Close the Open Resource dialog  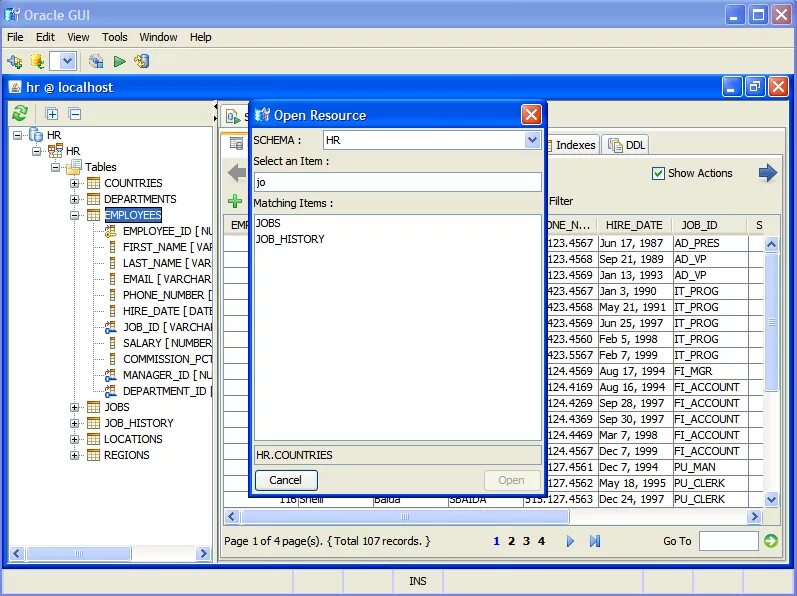pos(531,115)
